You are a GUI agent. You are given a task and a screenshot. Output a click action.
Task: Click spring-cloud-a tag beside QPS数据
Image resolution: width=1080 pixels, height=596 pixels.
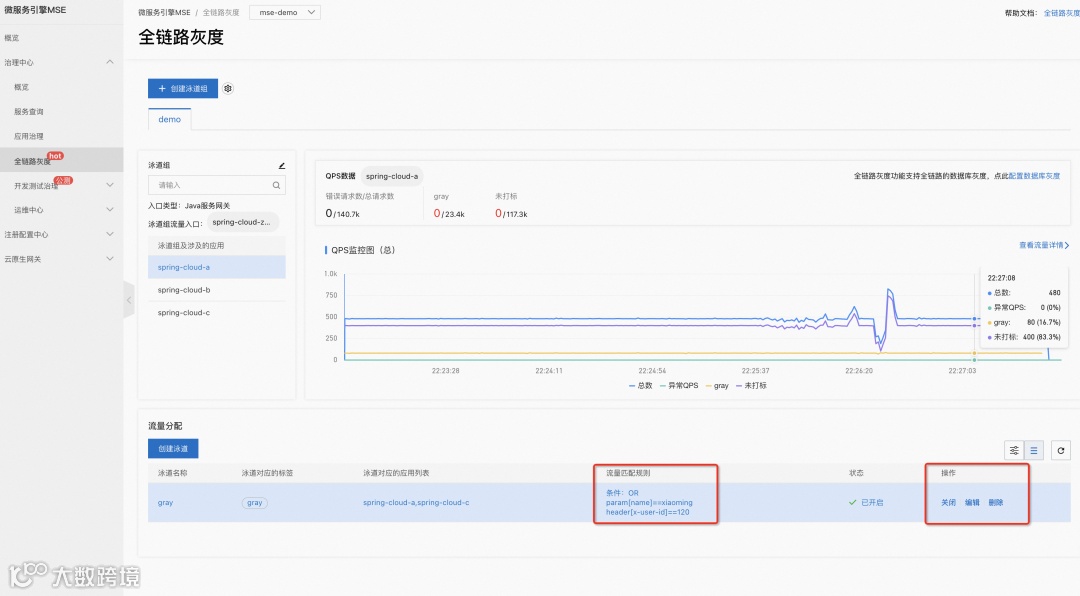coord(392,176)
